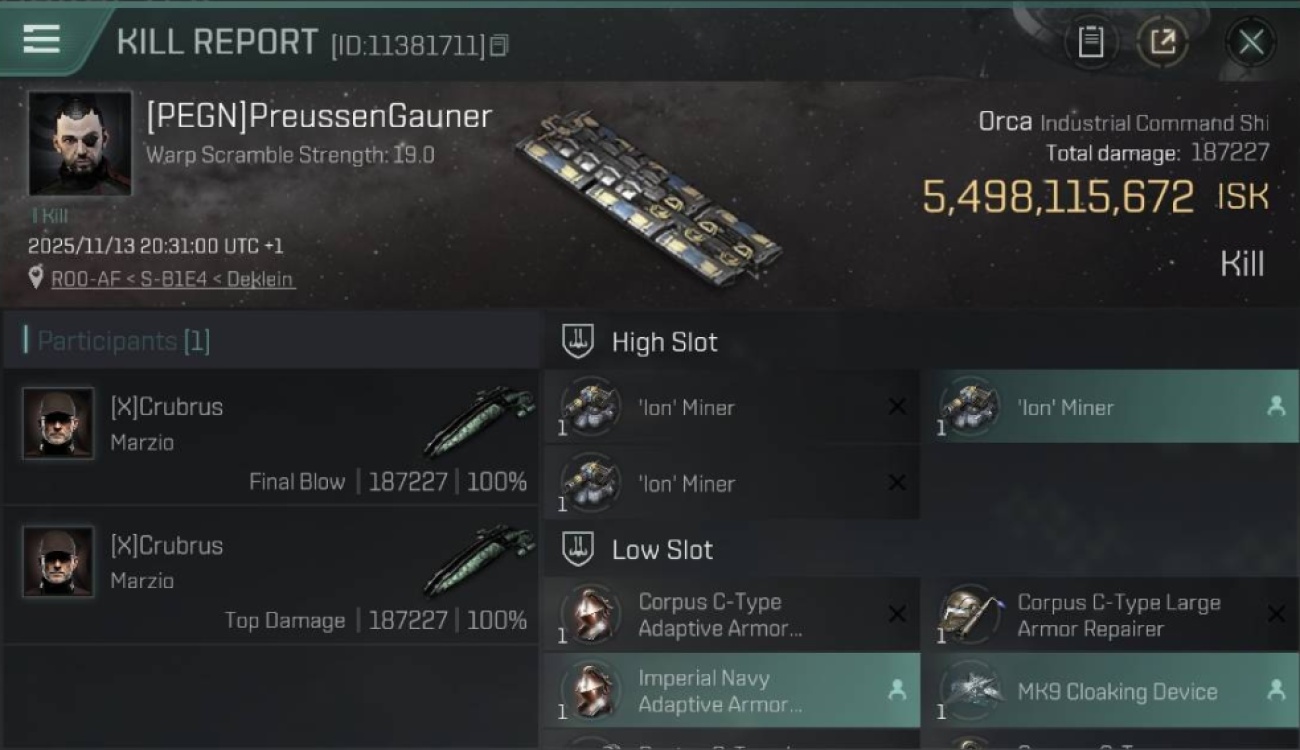The height and width of the screenshot is (750, 1300).
Task: Select Corpus C-Type Large Armor Repairer
Action: coord(1108,615)
